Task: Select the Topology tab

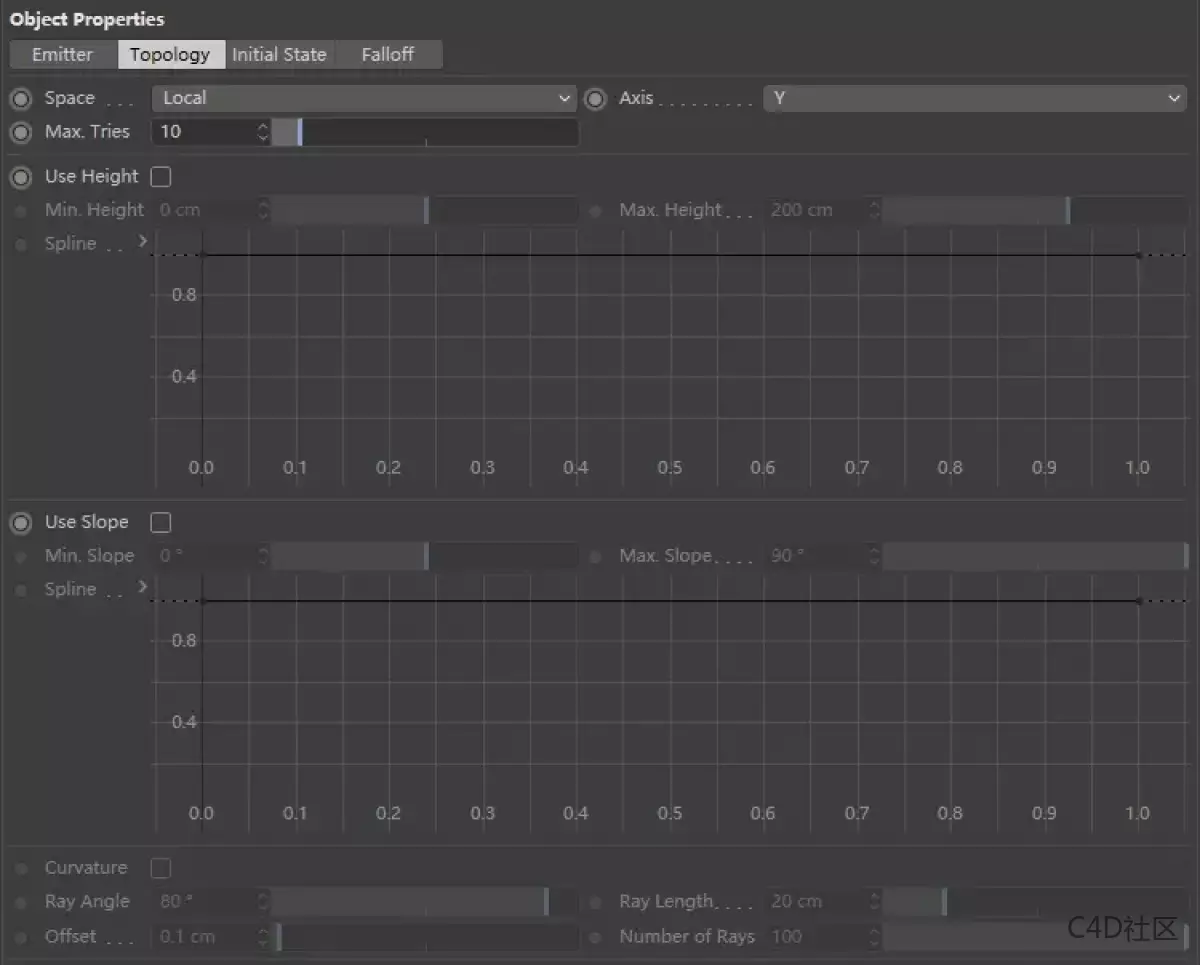Action: click(170, 55)
